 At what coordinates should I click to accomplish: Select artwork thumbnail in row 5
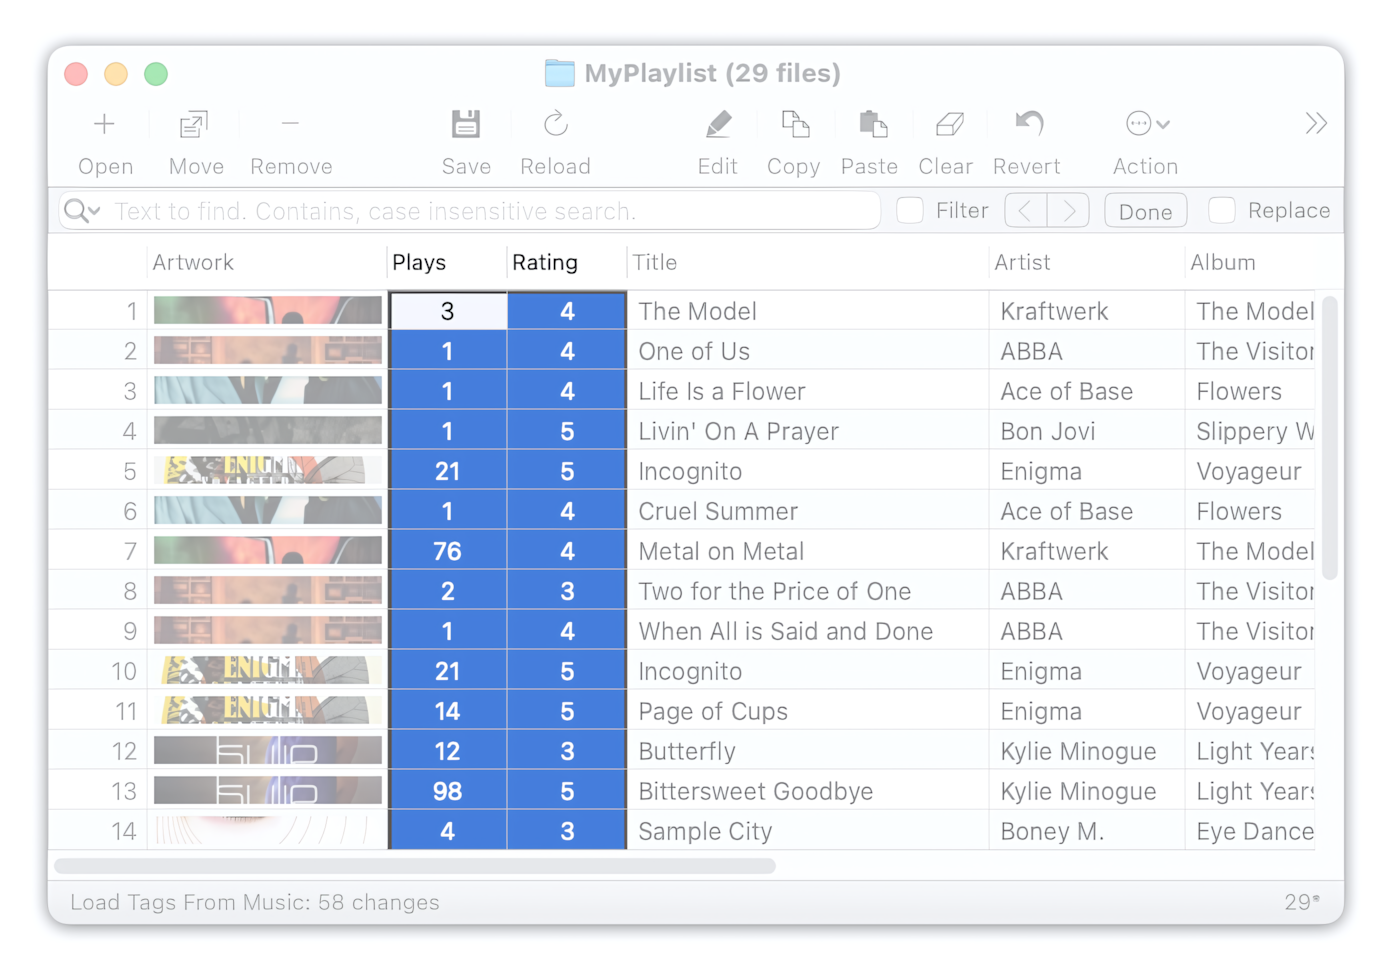tap(268, 471)
